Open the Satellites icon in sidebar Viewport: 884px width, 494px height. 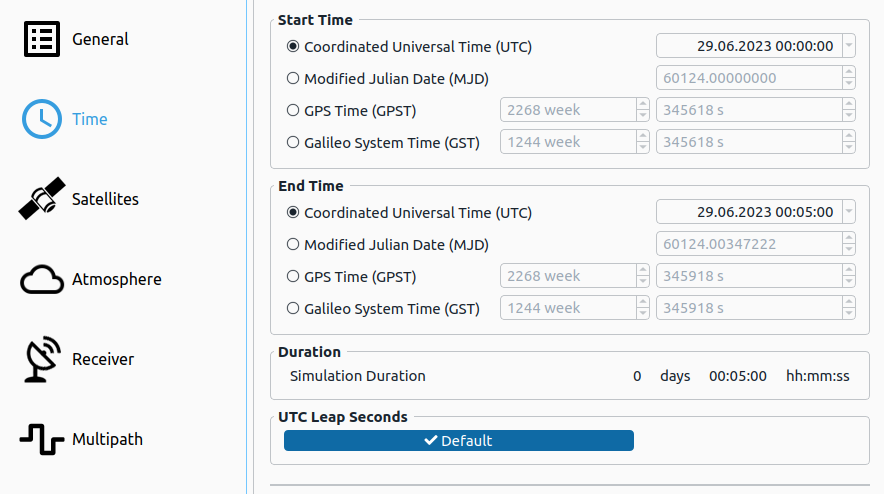click(x=42, y=199)
